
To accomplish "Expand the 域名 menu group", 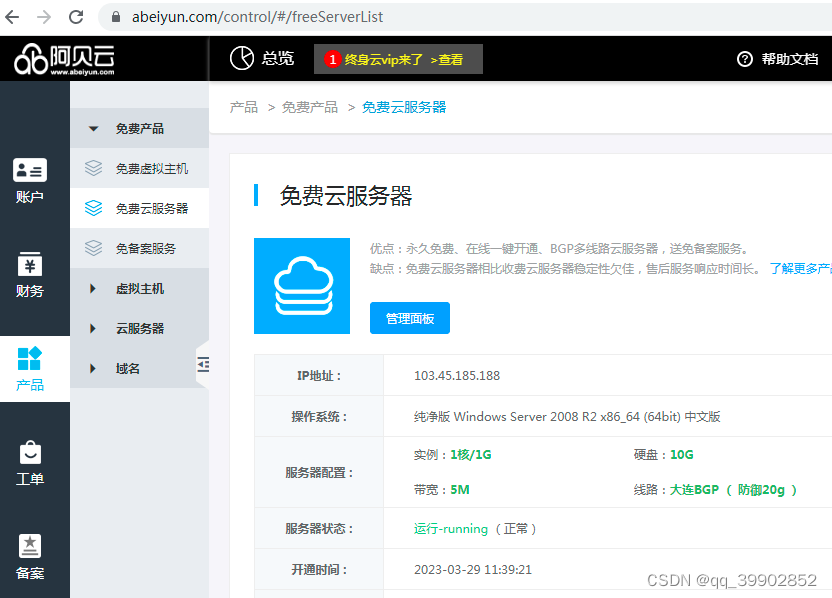I will click(133, 368).
